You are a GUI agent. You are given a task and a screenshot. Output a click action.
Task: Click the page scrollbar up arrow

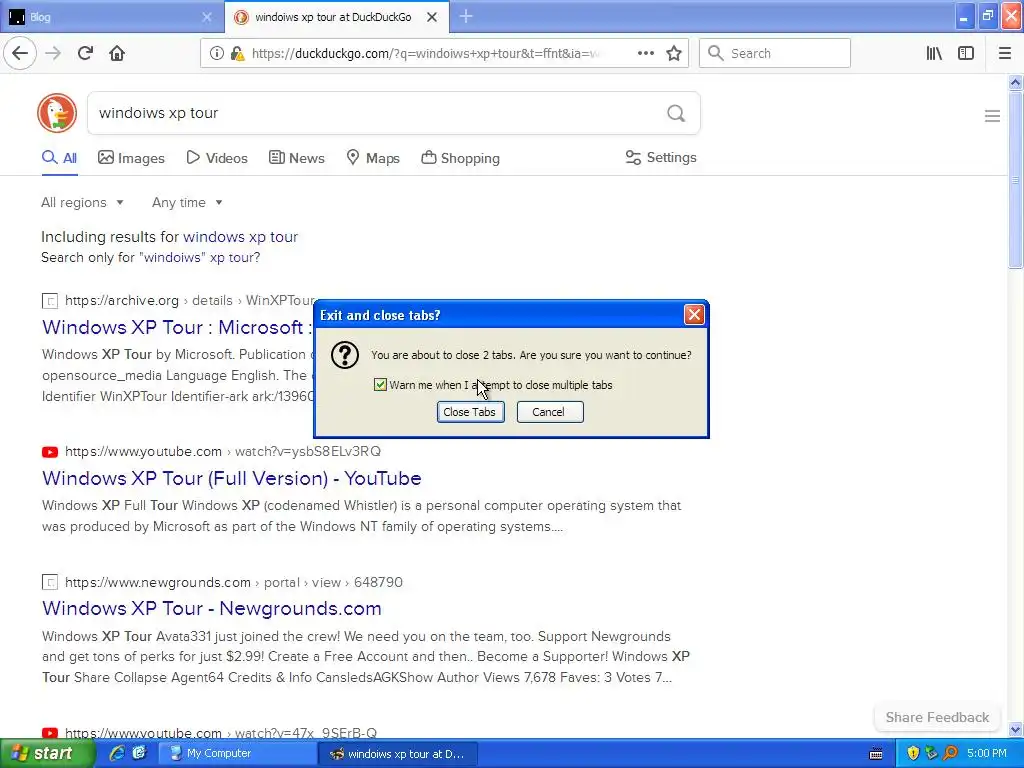point(1015,82)
